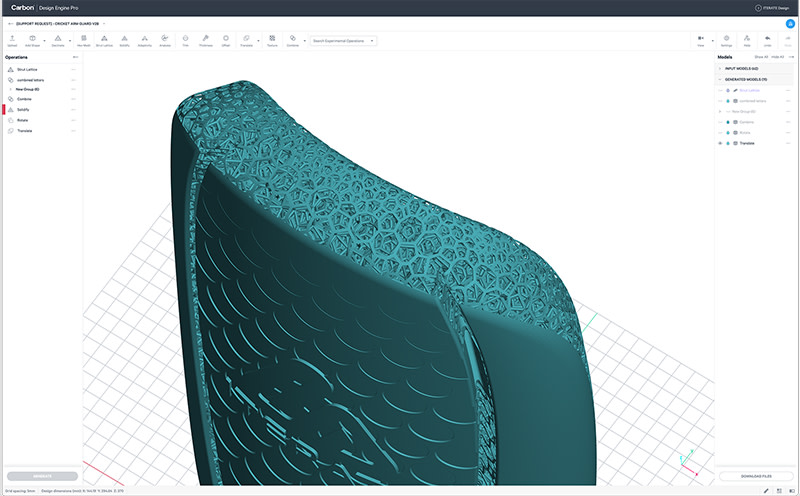The image size is (800, 496).
Task: Select the Combine toolbar tool
Action: coord(292,41)
